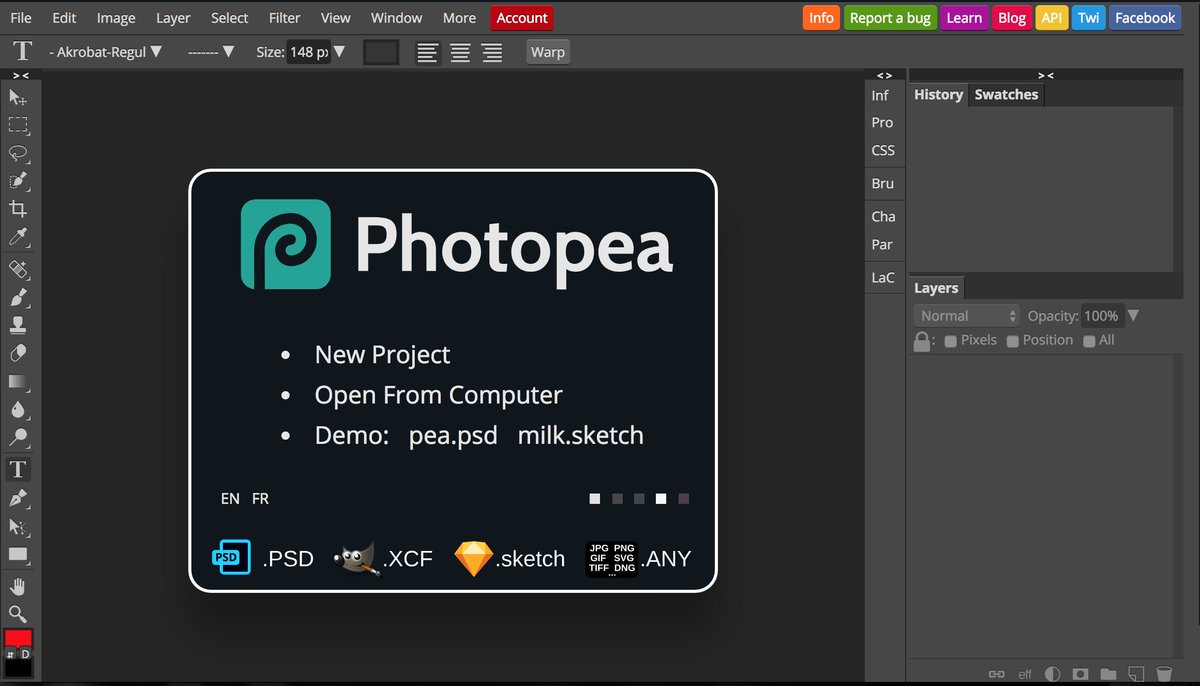Select the Eraser tool
The height and width of the screenshot is (686, 1200).
pyautogui.click(x=18, y=353)
